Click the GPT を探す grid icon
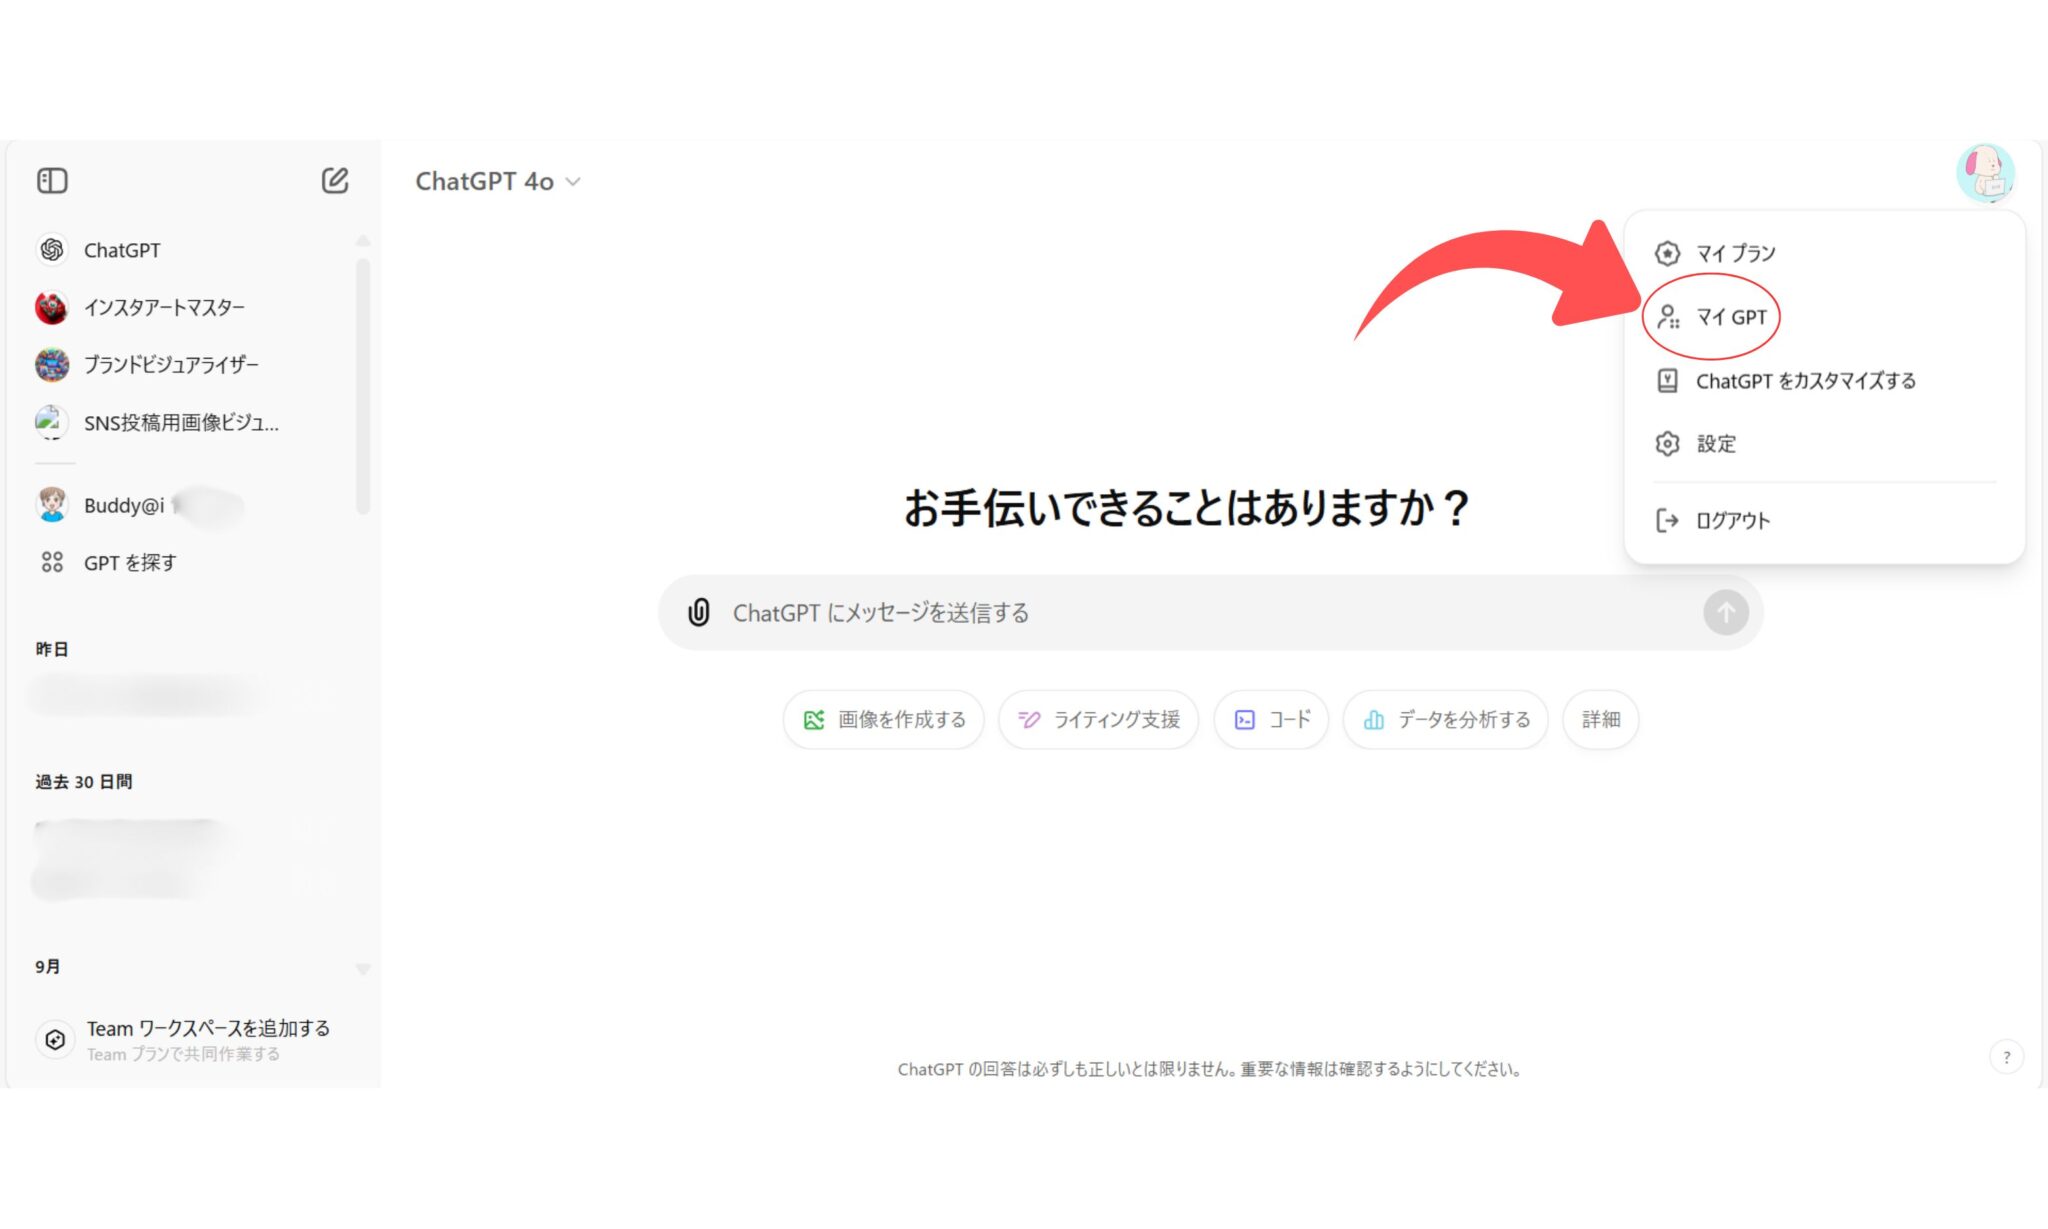This screenshot has width=2048, height=1229. (x=52, y=562)
